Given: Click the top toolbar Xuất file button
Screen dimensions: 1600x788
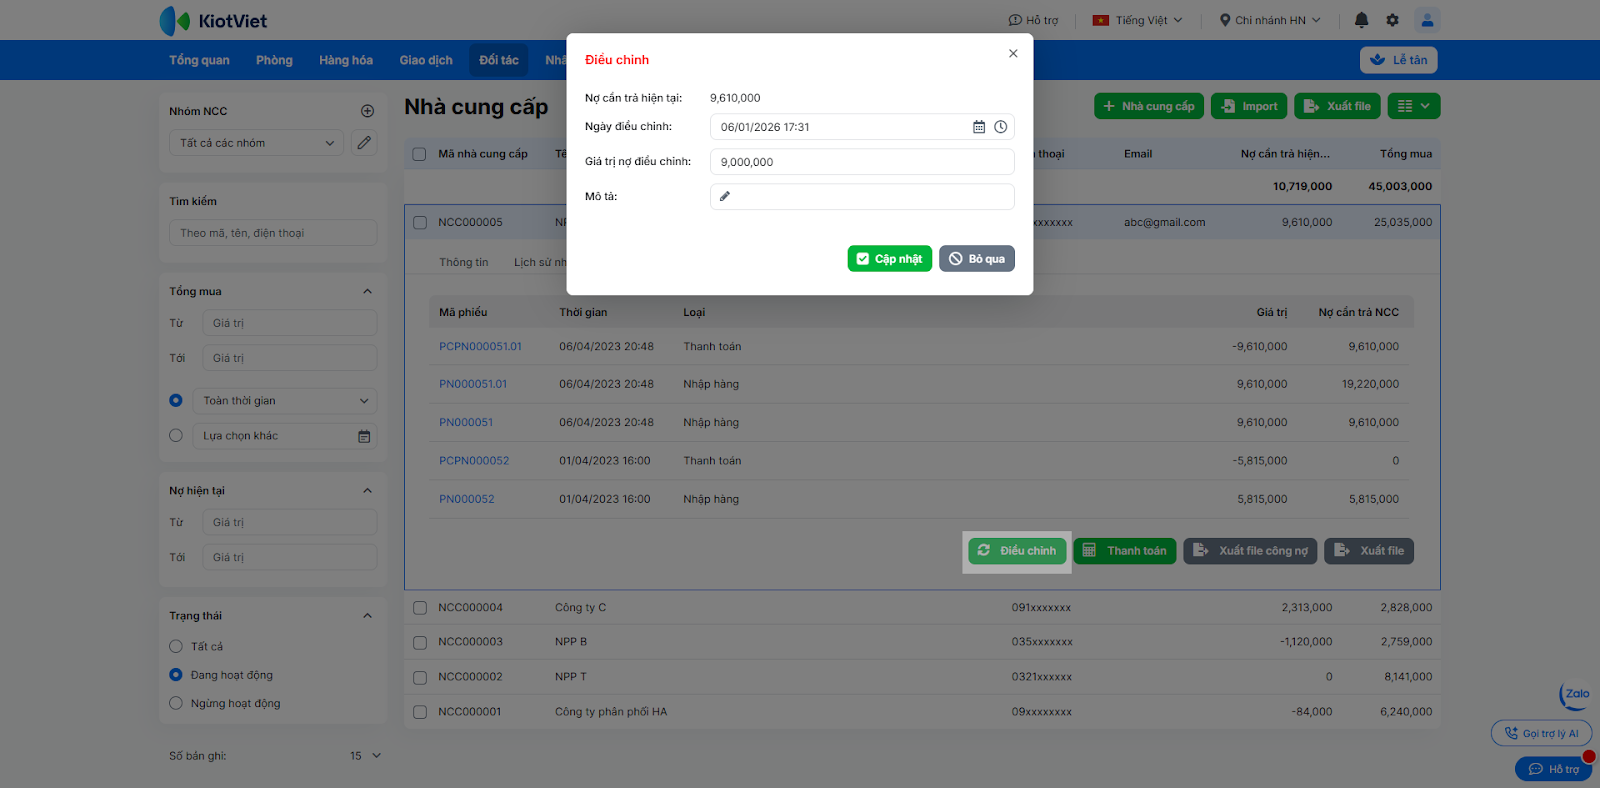Looking at the screenshot, I should (x=1337, y=106).
